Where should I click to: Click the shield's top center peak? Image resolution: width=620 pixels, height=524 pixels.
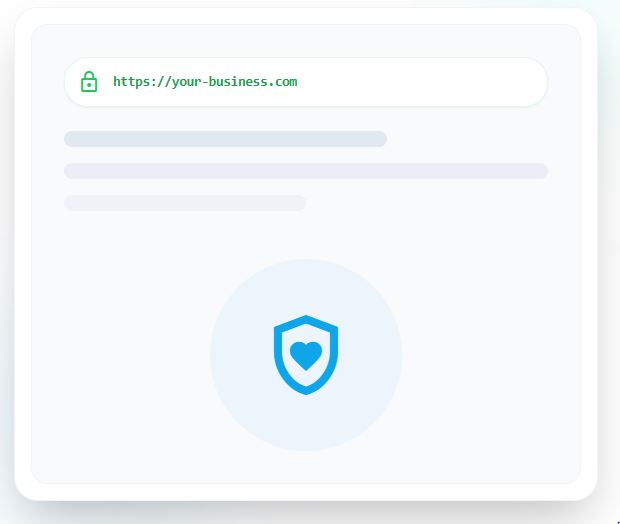coord(306,319)
